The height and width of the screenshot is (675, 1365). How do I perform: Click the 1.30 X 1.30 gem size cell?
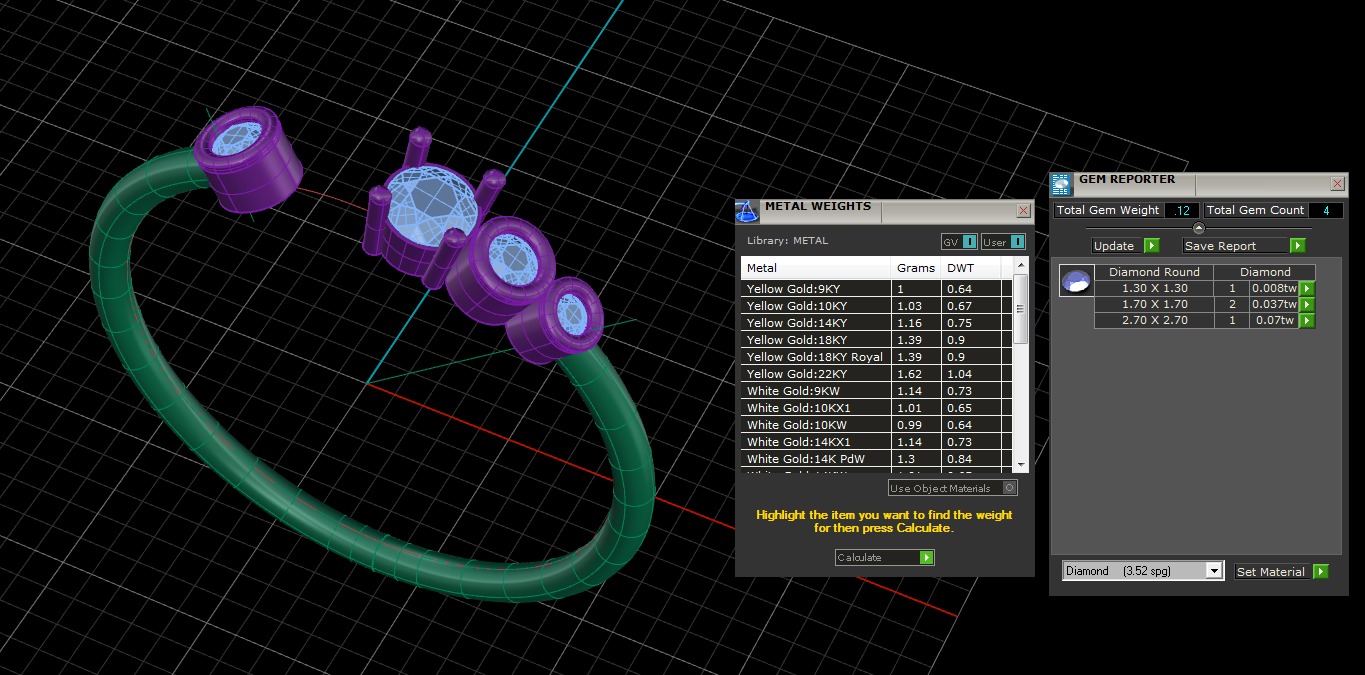point(1154,288)
